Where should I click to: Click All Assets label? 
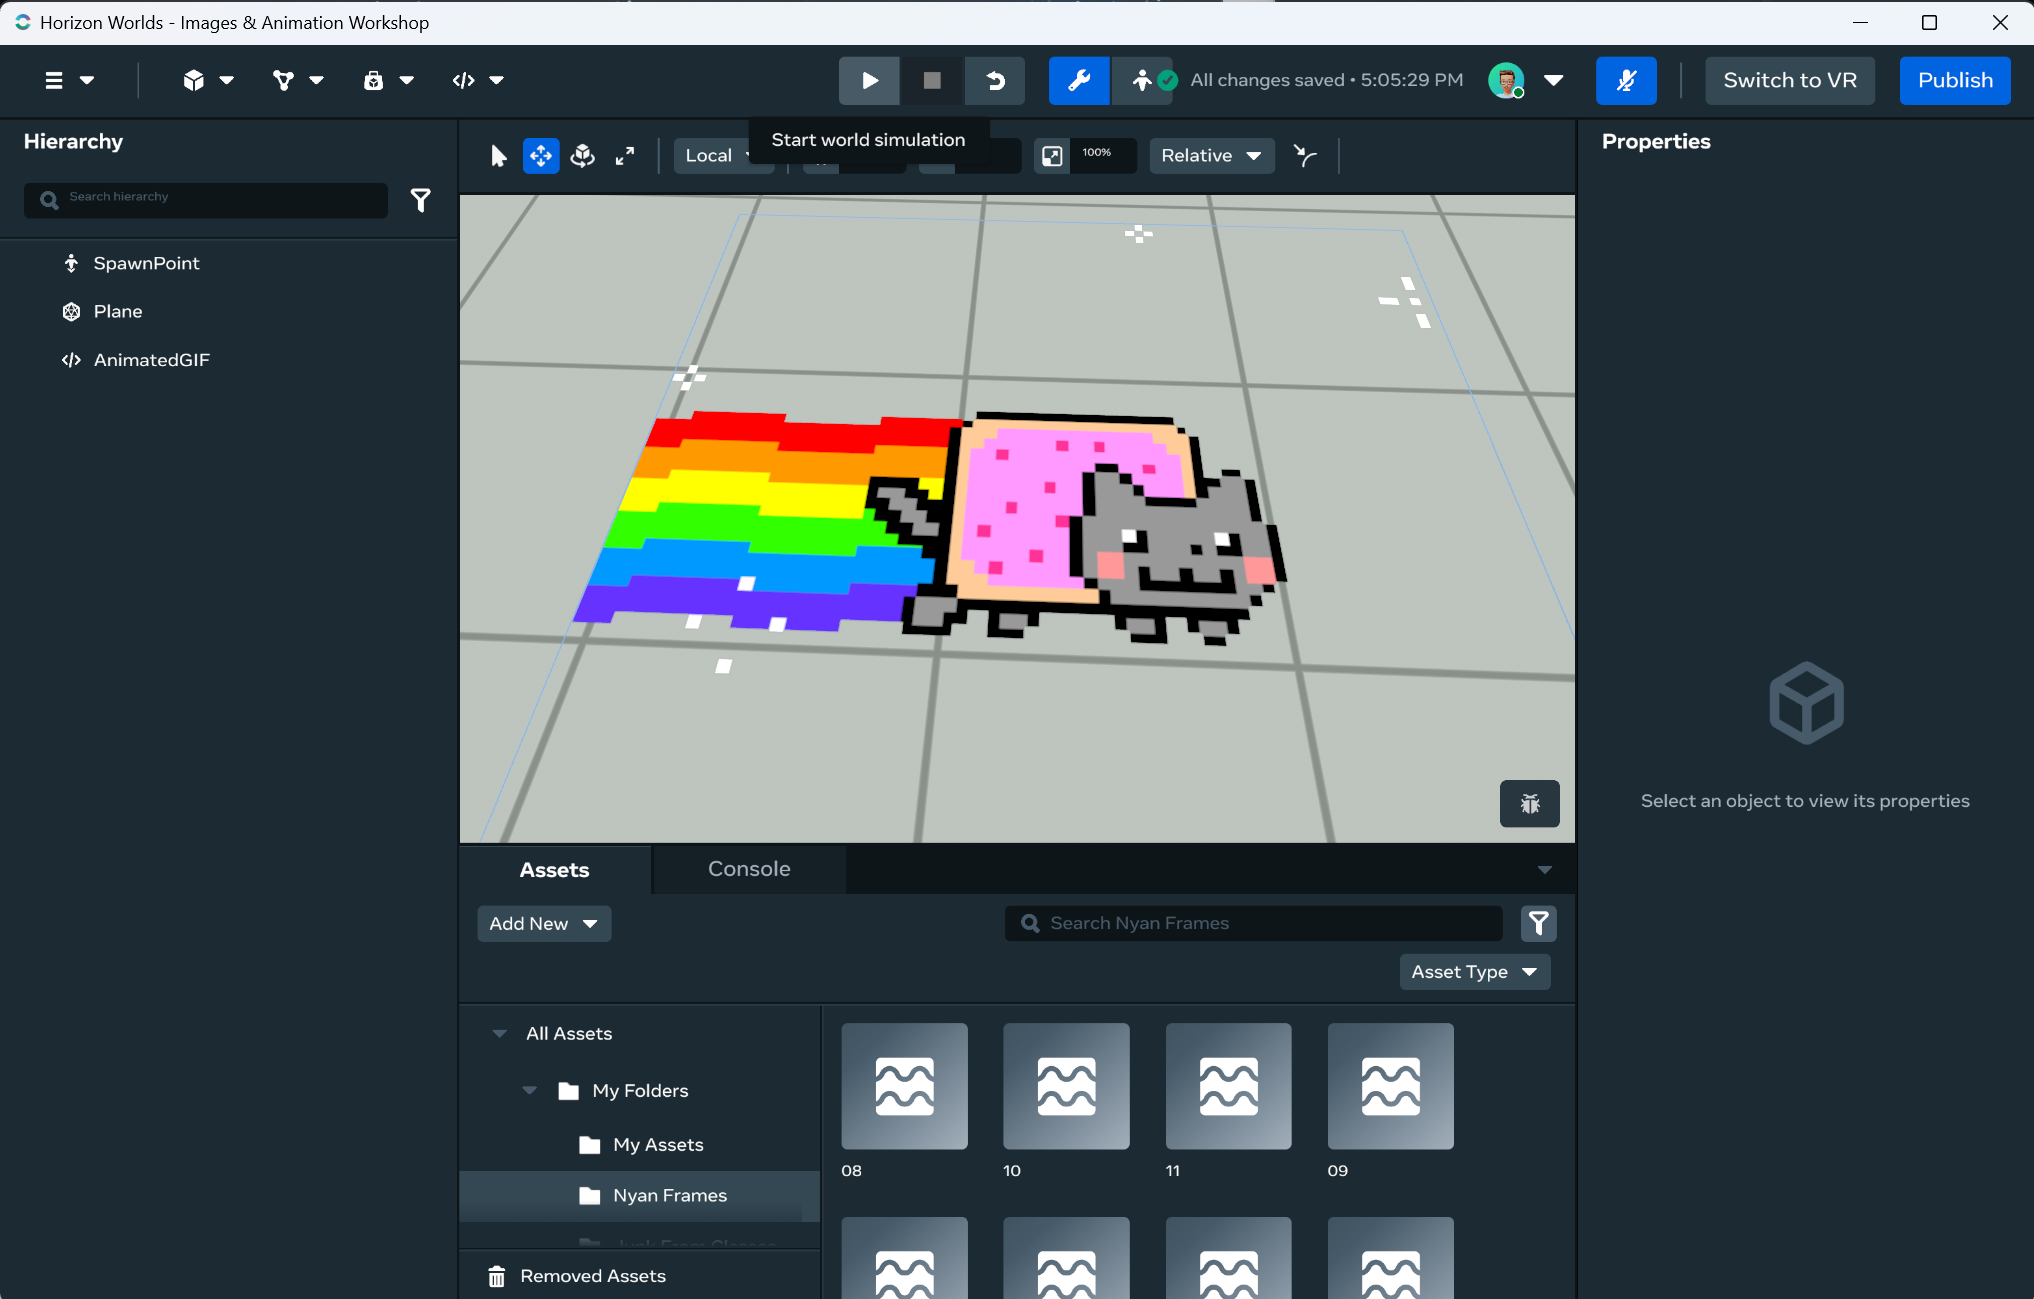569,1034
